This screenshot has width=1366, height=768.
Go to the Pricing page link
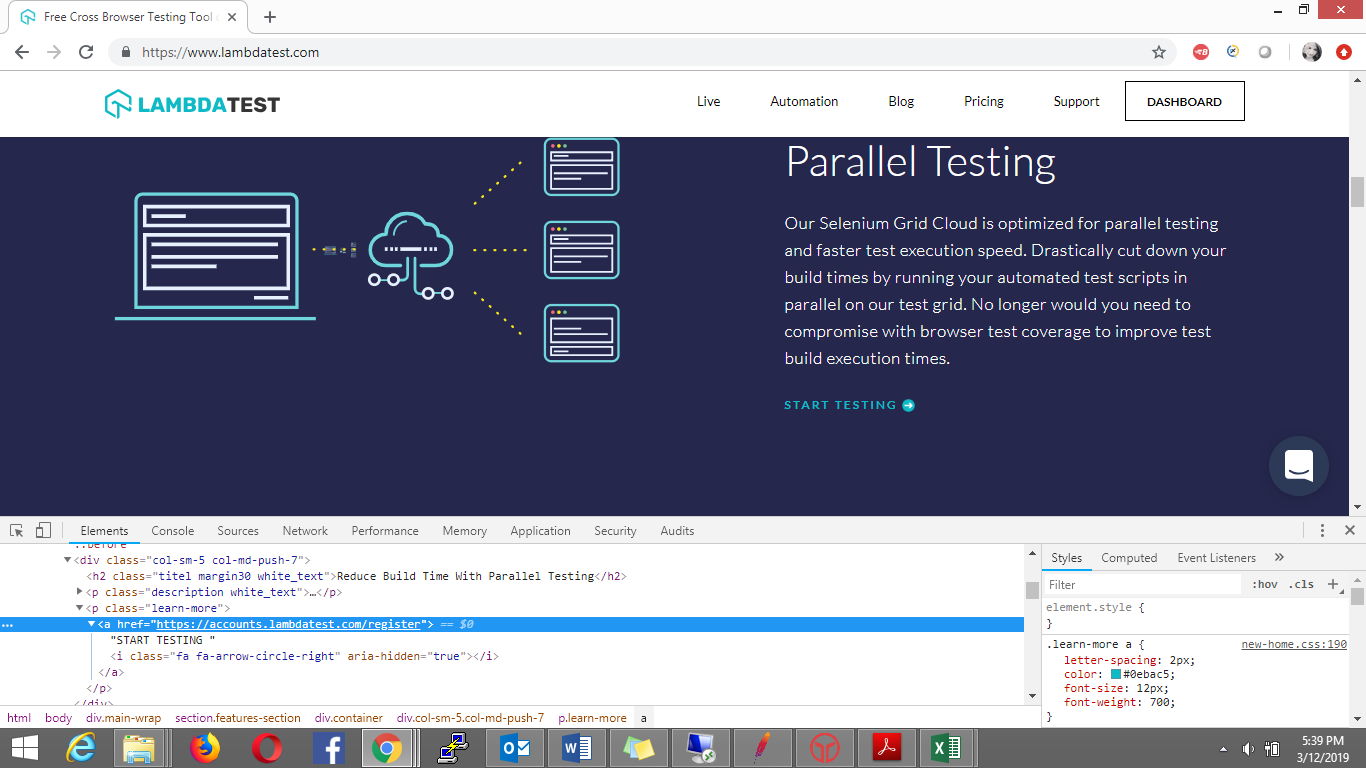coord(984,101)
